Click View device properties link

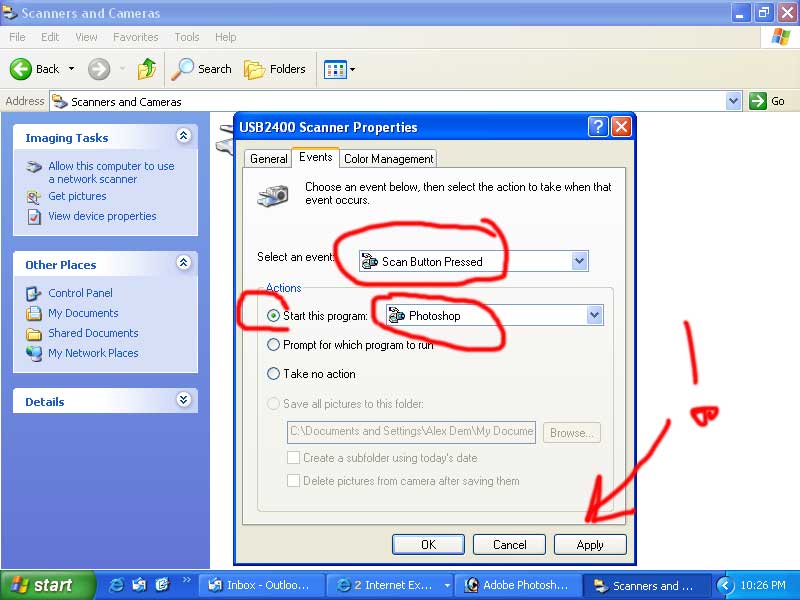[x=102, y=216]
